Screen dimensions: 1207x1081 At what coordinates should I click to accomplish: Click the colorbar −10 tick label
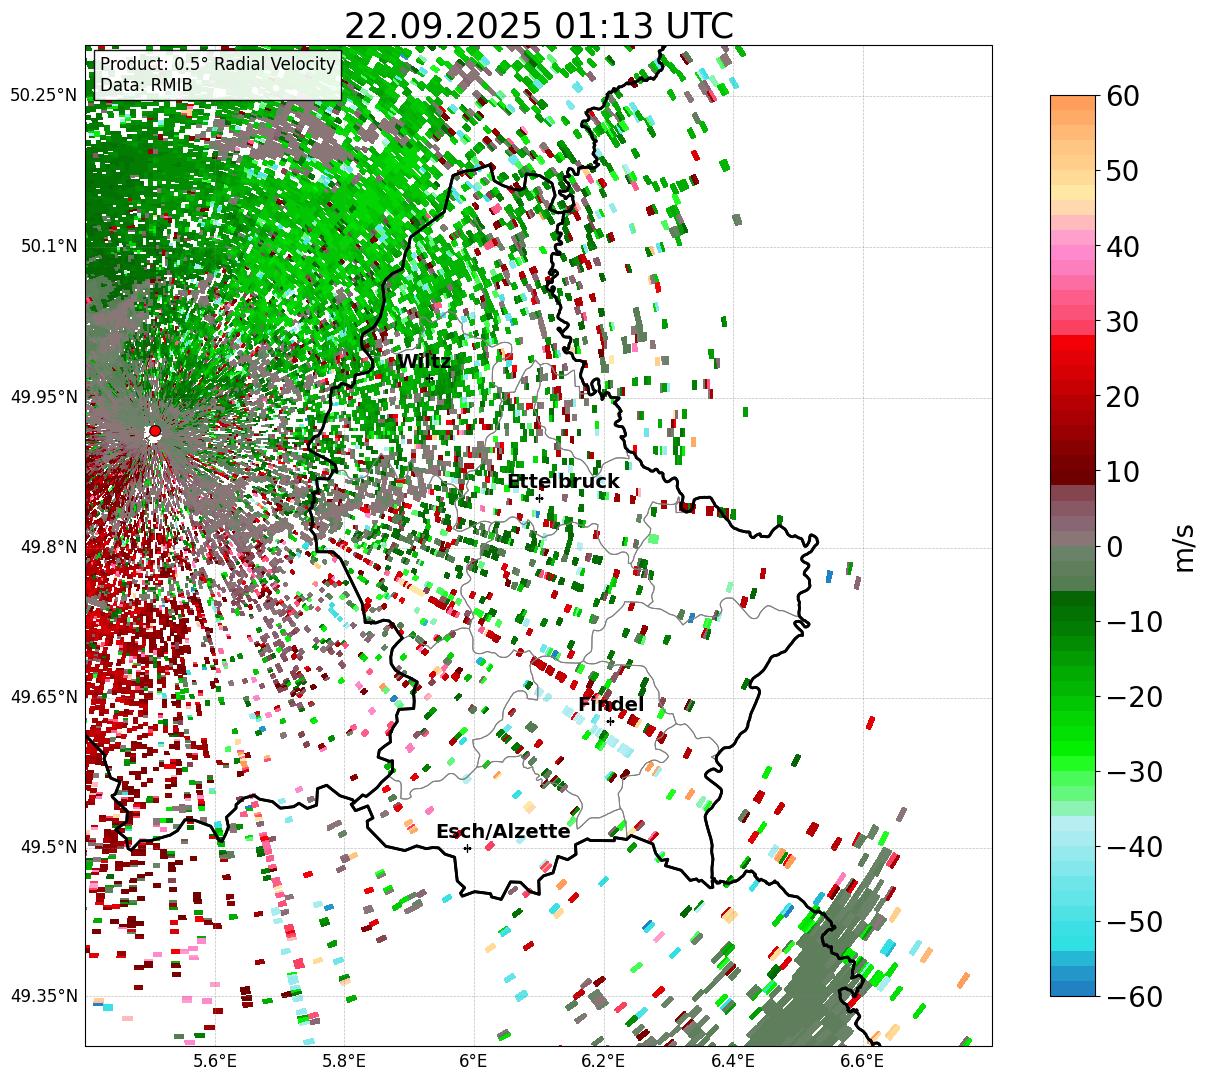click(1133, 621)
